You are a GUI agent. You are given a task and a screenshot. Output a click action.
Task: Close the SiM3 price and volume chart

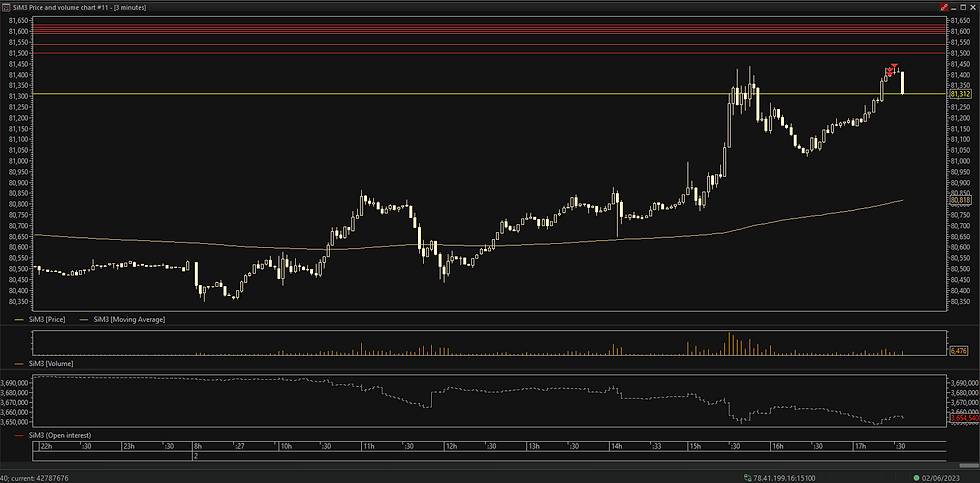(972, 6)
